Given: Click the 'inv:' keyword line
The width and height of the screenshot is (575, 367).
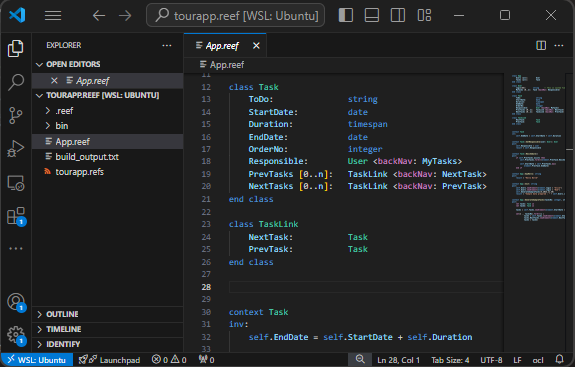Looking at the screenshot, I should 239,324.
